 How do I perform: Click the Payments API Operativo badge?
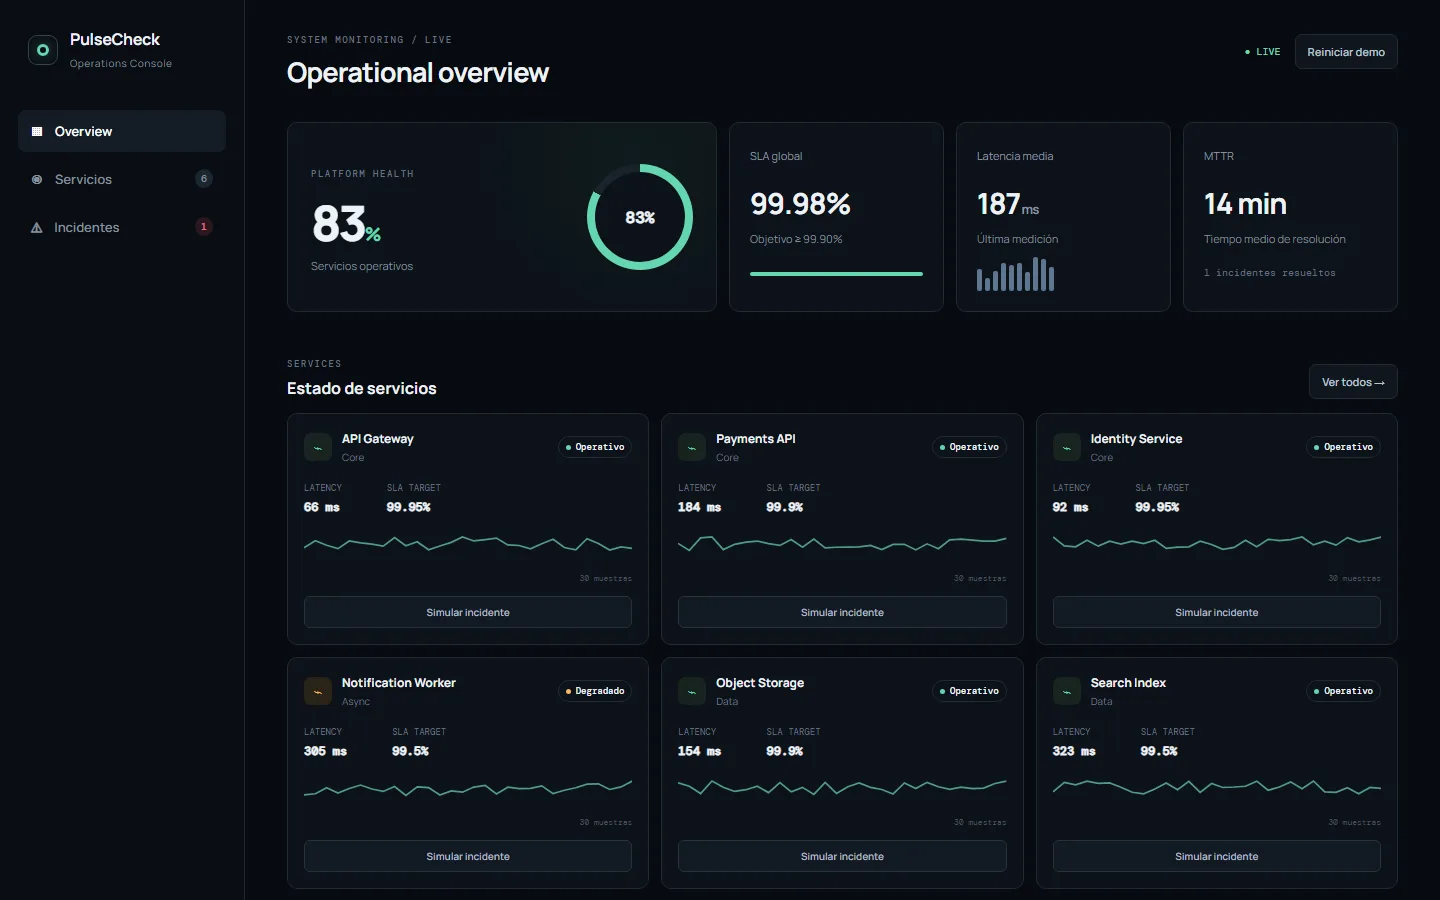tap(969, 447)
